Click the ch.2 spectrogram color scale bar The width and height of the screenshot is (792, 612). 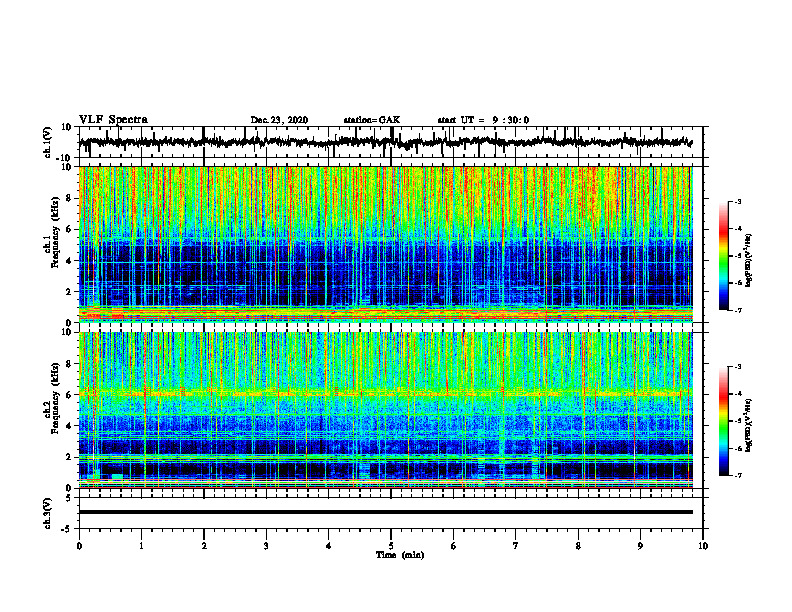click(x=723, y=421)
